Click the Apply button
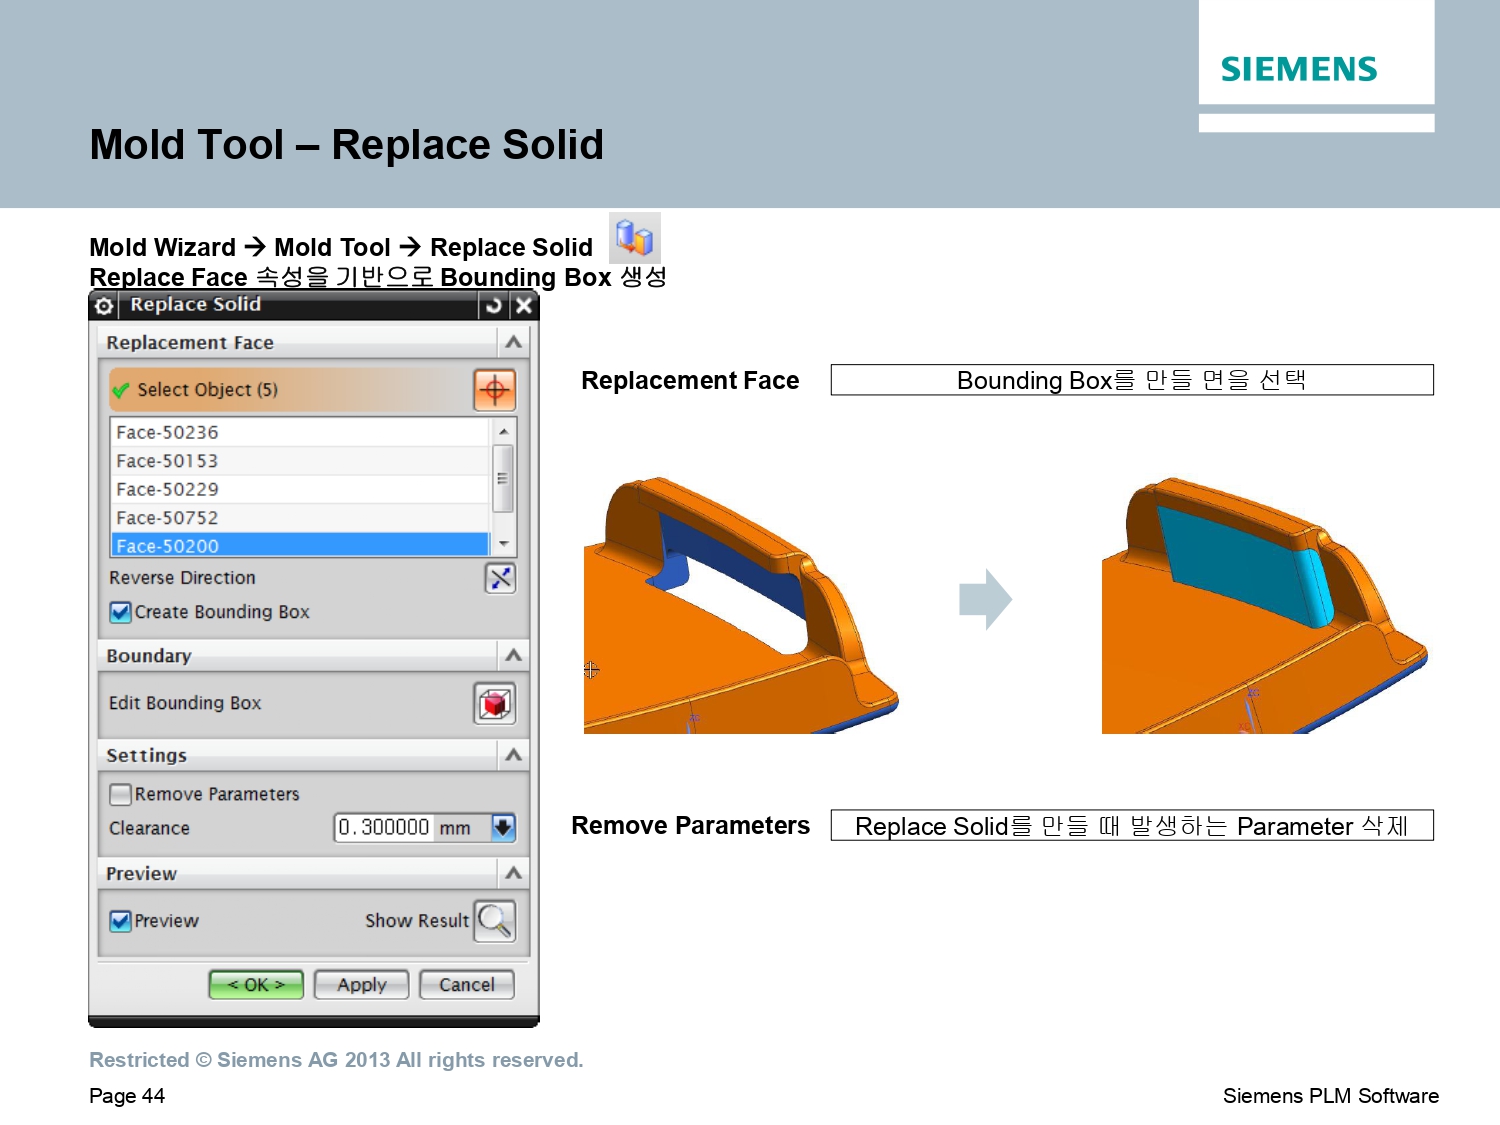This screenshot has height=1125, width=1500. 362,985
